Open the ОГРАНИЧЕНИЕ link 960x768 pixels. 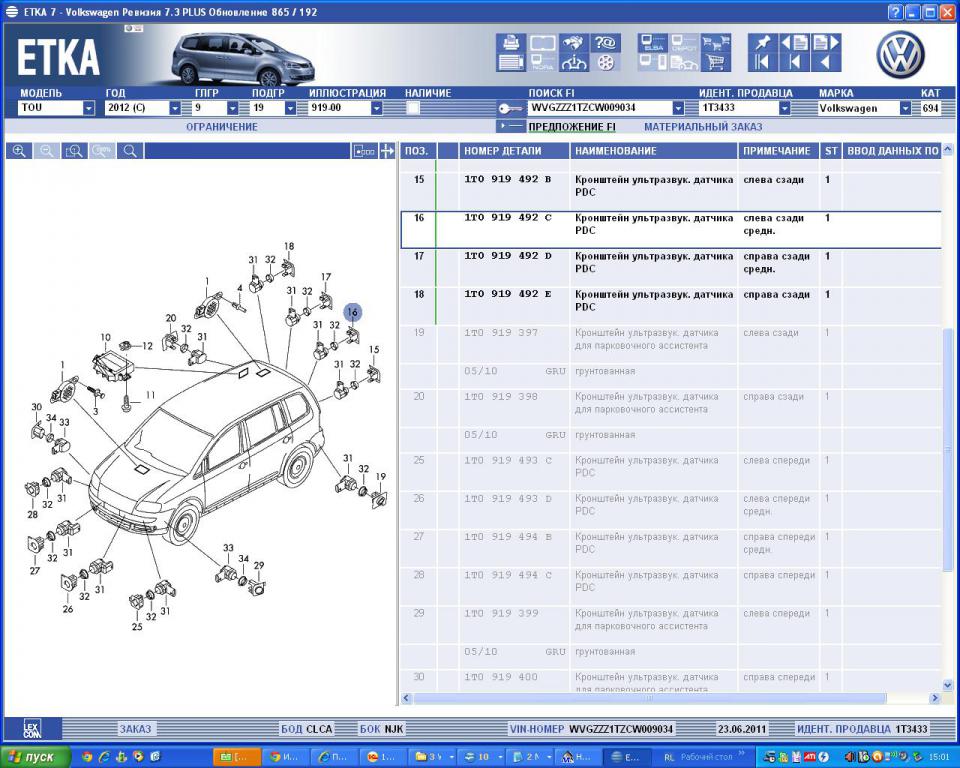[222, 127]
